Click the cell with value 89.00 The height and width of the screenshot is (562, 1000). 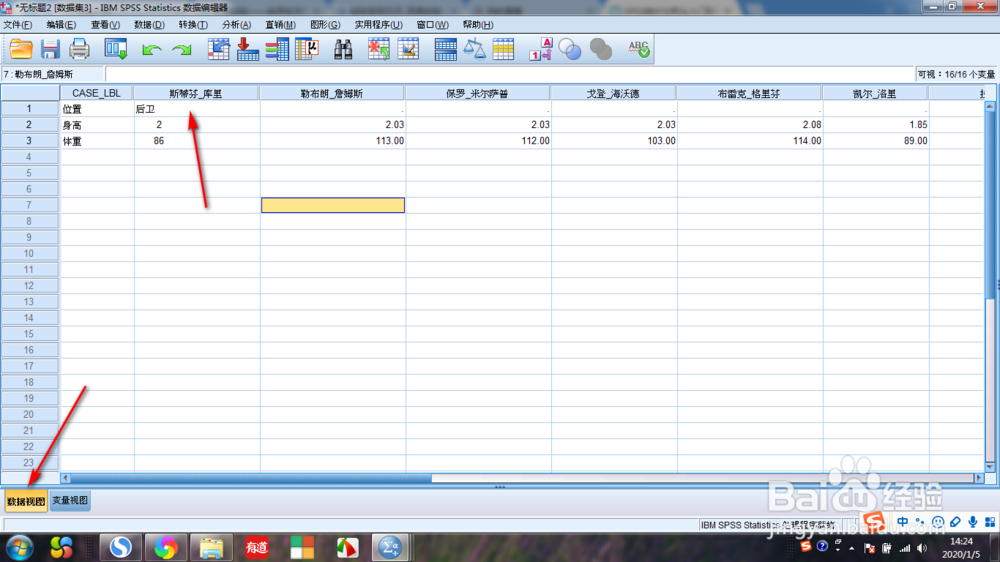(875, 141)
